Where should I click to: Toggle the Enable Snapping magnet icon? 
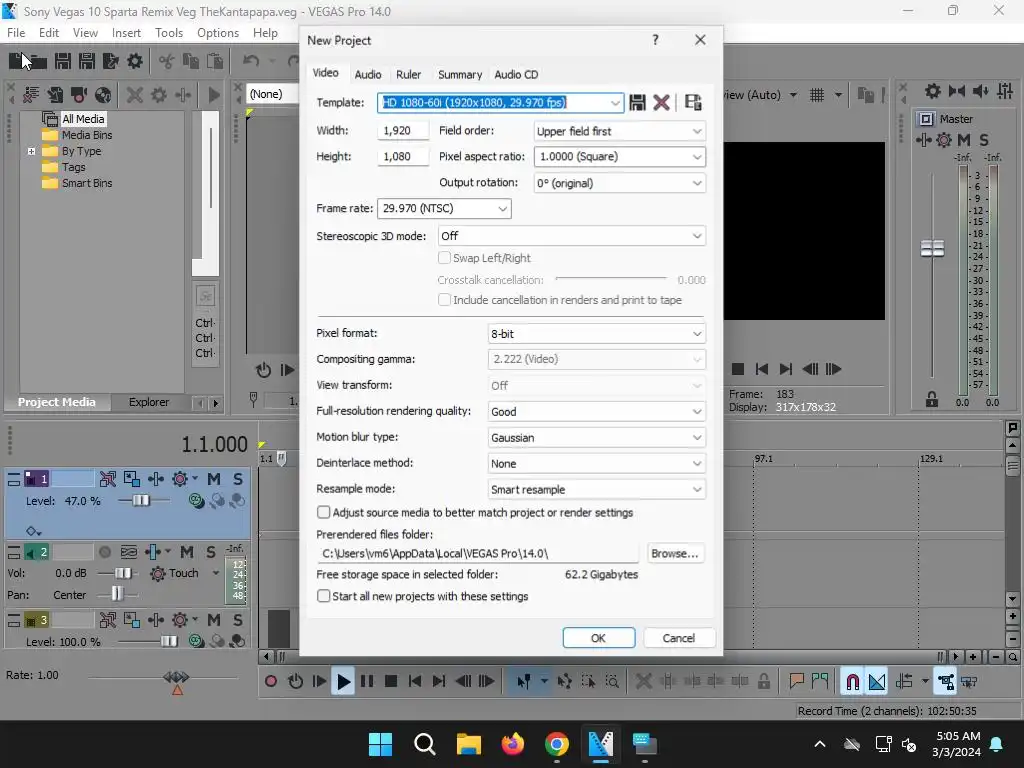coord(852,682)
